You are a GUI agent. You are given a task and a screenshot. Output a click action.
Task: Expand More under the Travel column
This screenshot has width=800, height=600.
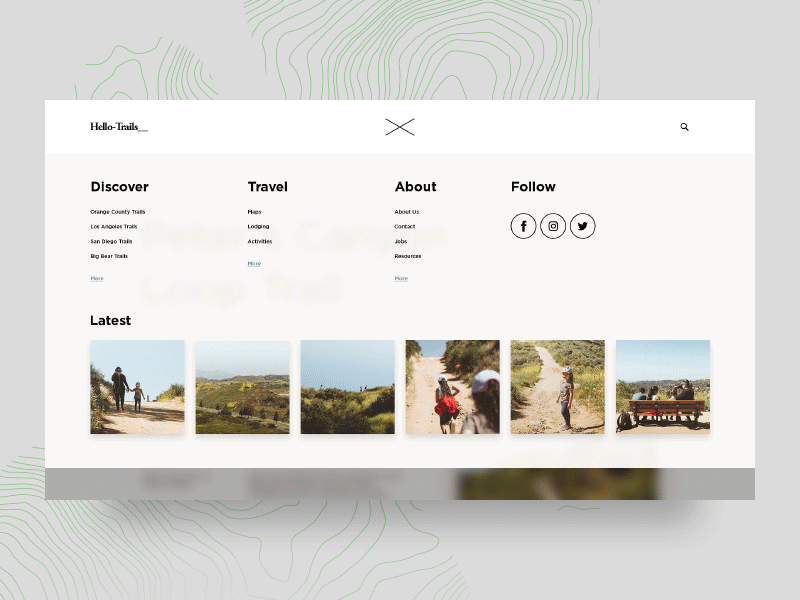pos(253,263)
